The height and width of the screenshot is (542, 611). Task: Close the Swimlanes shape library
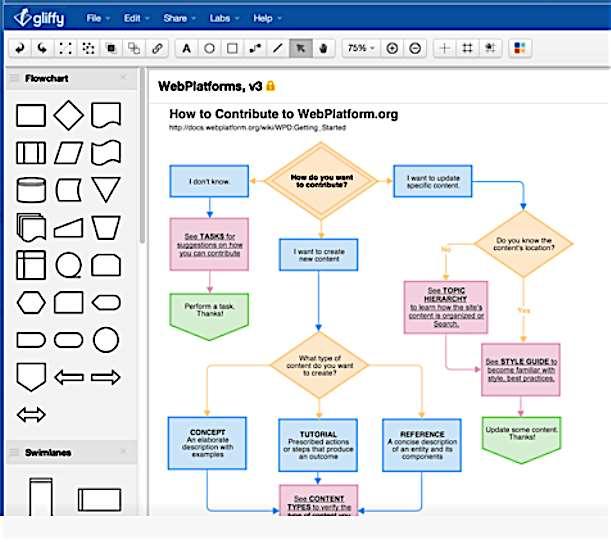124,452
